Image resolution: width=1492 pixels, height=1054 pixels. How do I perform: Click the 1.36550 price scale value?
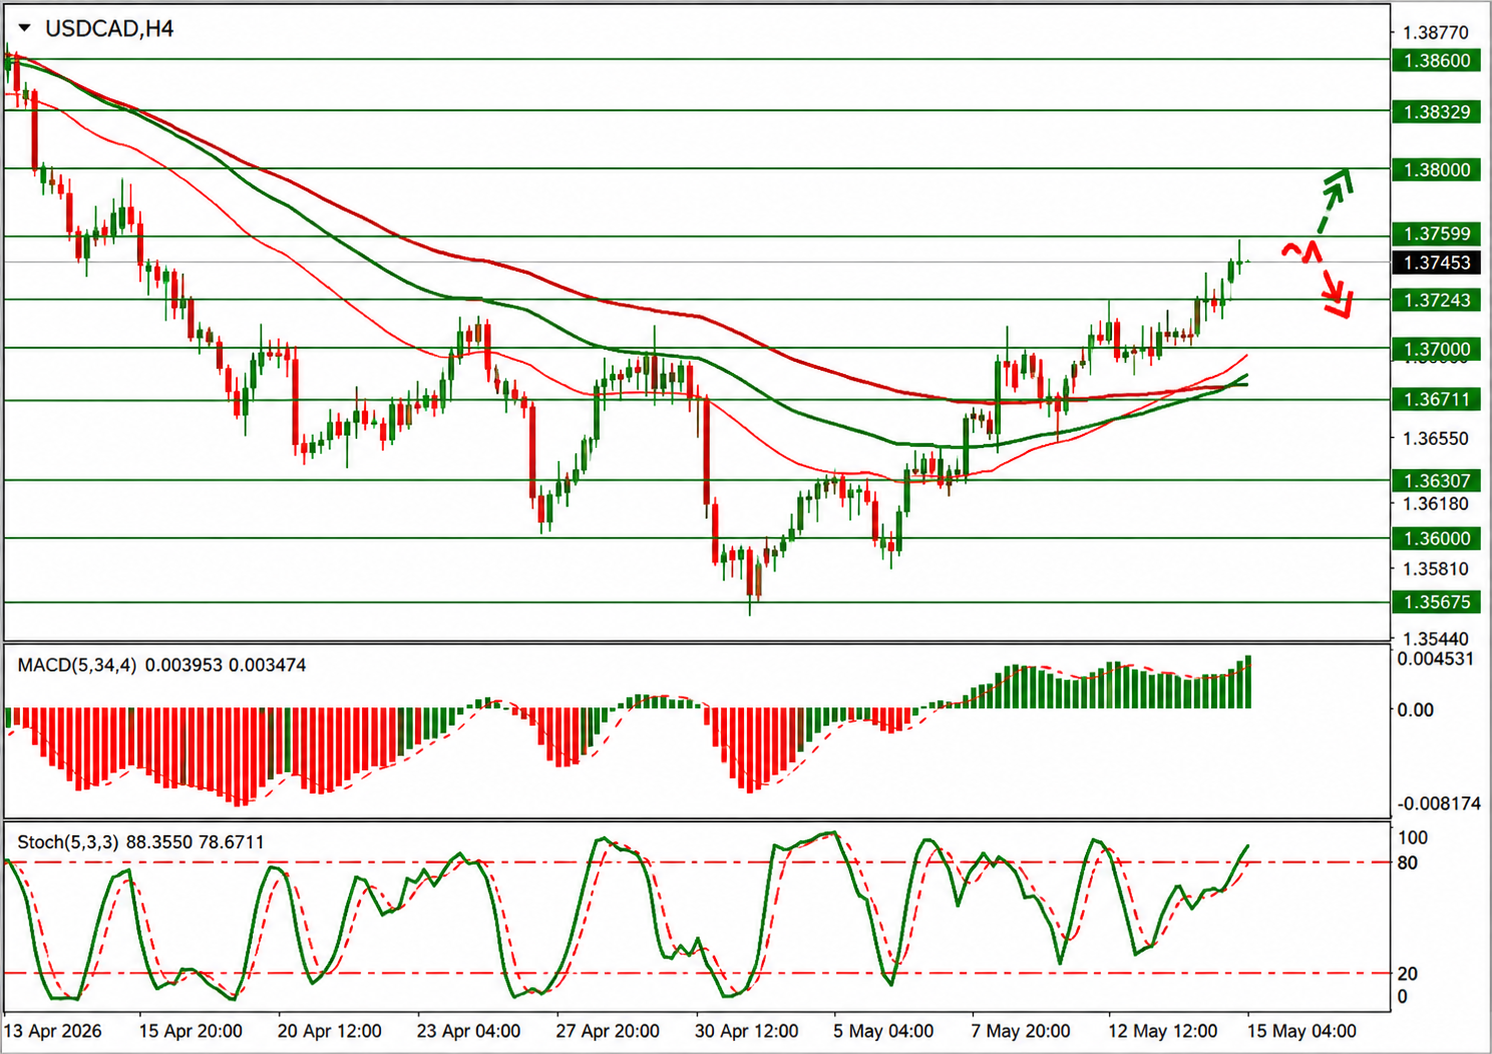(1436, 439)
